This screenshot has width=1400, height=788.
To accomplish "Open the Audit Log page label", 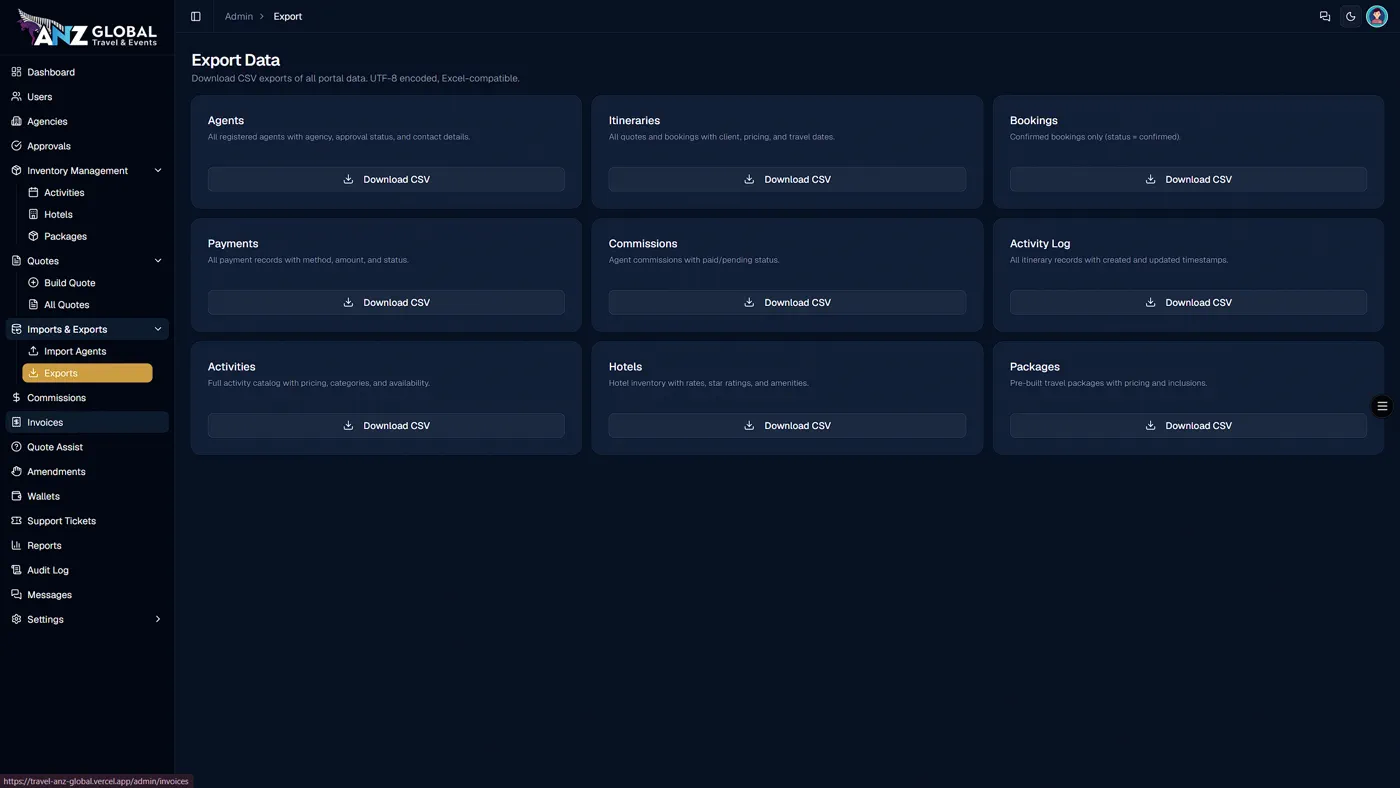I will coord(48,570).
